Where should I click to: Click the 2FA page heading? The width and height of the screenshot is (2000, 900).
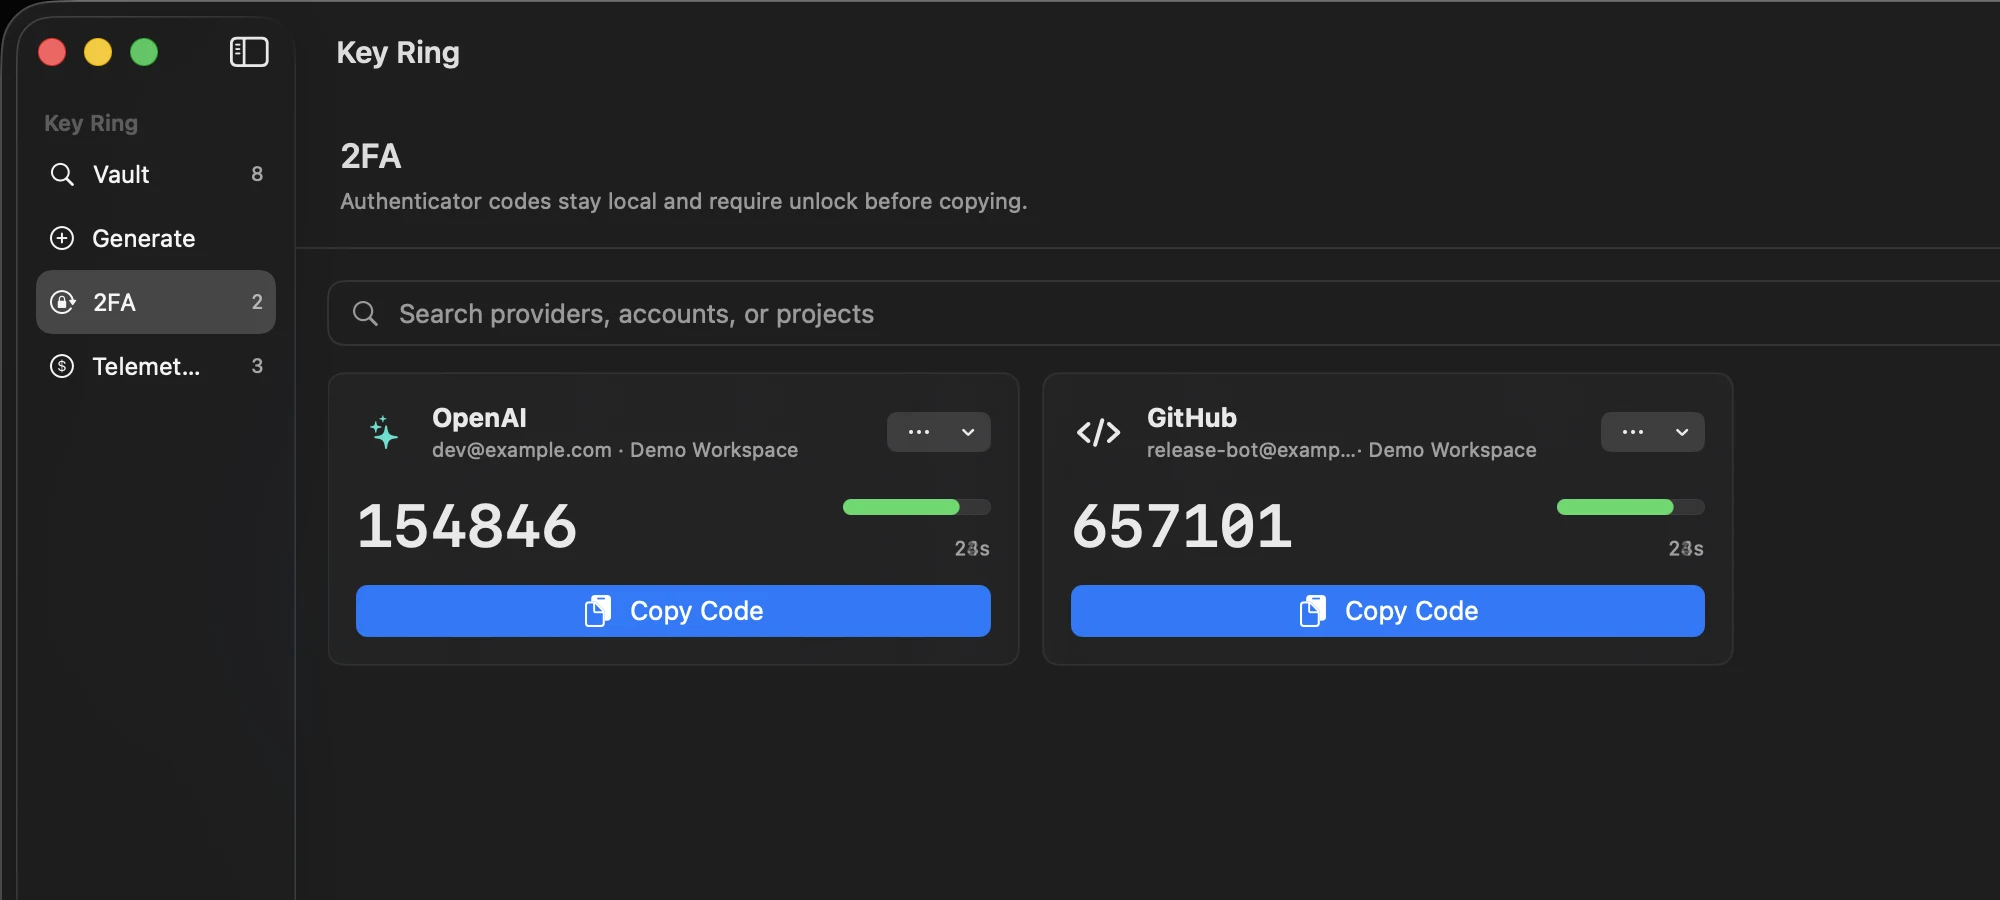(x=371, y=156)
